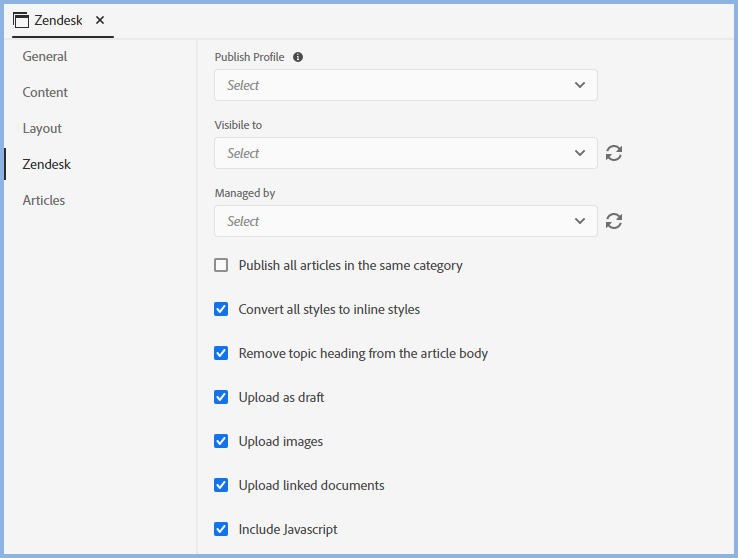Disable Remove topic heading from article body

(222, 354)
